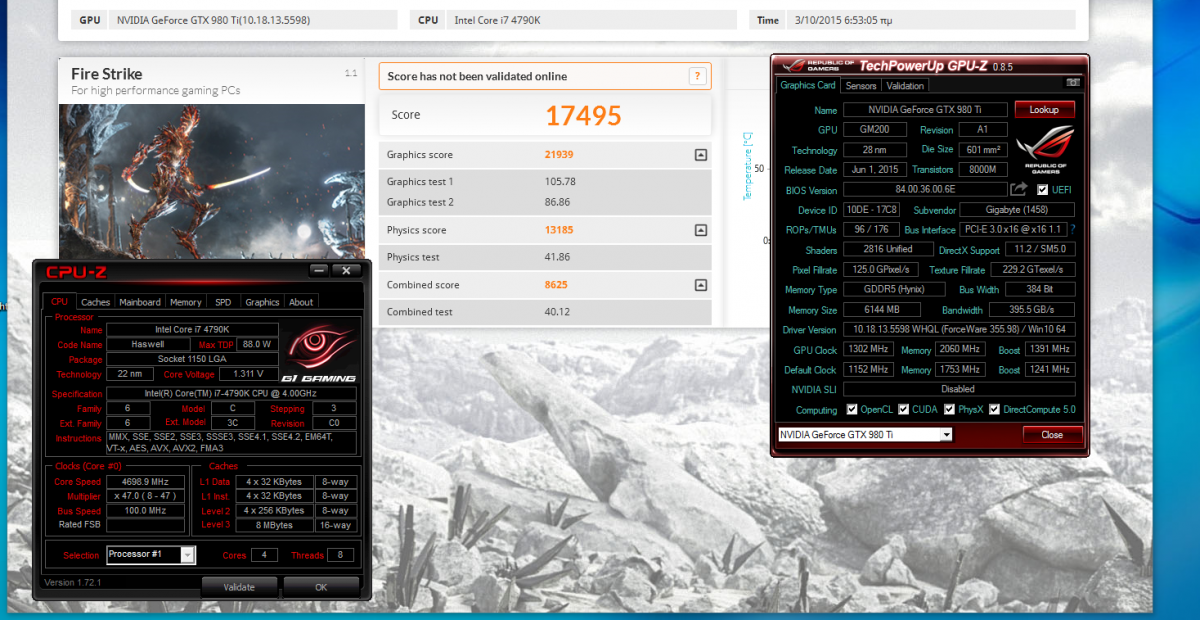Image resolution: width=1200 pixels, height=620 pixels.
Task: Click the Subvendor field Gigabyte (1458)
Action: 1017,210
